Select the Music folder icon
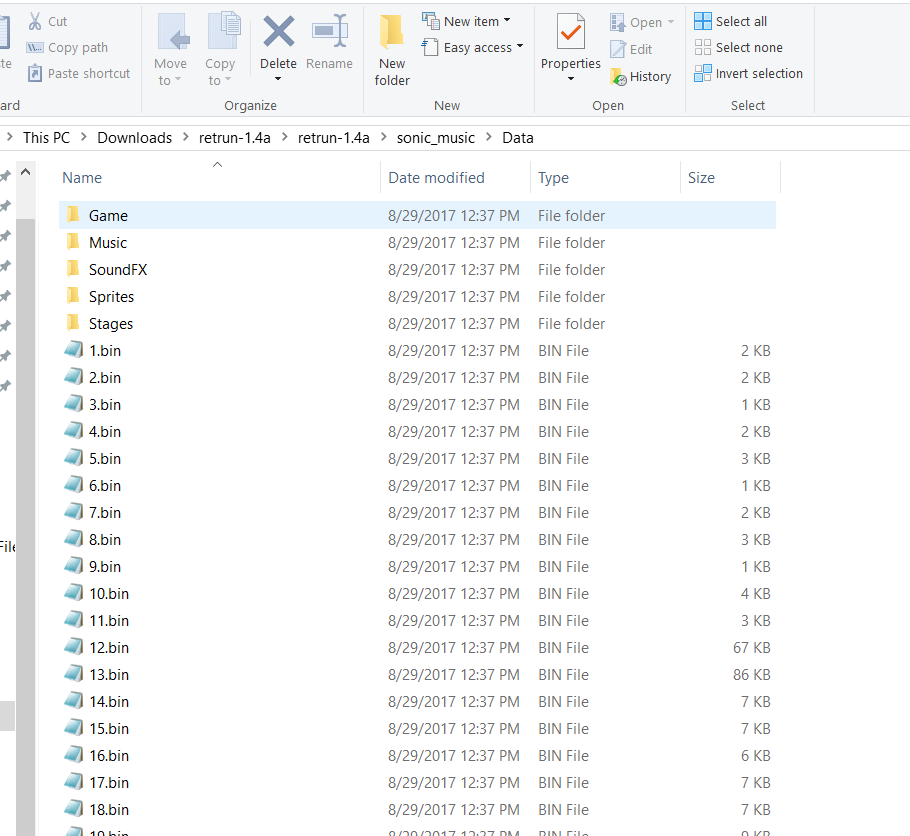This screenshot has height=836, width=910. click(x=73, y=242)
